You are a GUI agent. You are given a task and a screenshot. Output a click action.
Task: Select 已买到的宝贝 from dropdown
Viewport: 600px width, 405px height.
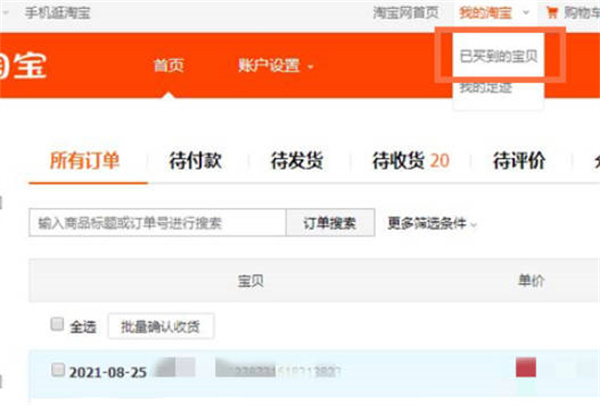(x=498, y=56)
